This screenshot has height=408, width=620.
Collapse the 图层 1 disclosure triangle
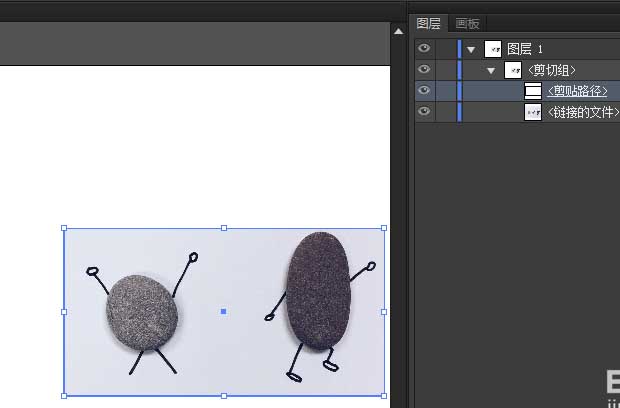click(x=471, y=49)
